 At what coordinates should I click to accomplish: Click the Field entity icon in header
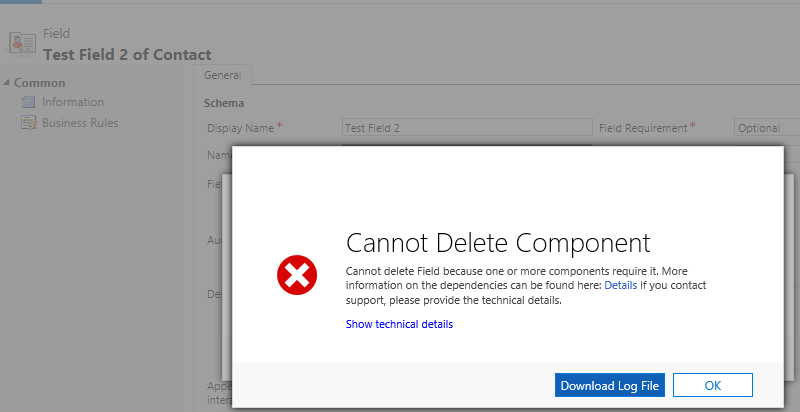21,44
